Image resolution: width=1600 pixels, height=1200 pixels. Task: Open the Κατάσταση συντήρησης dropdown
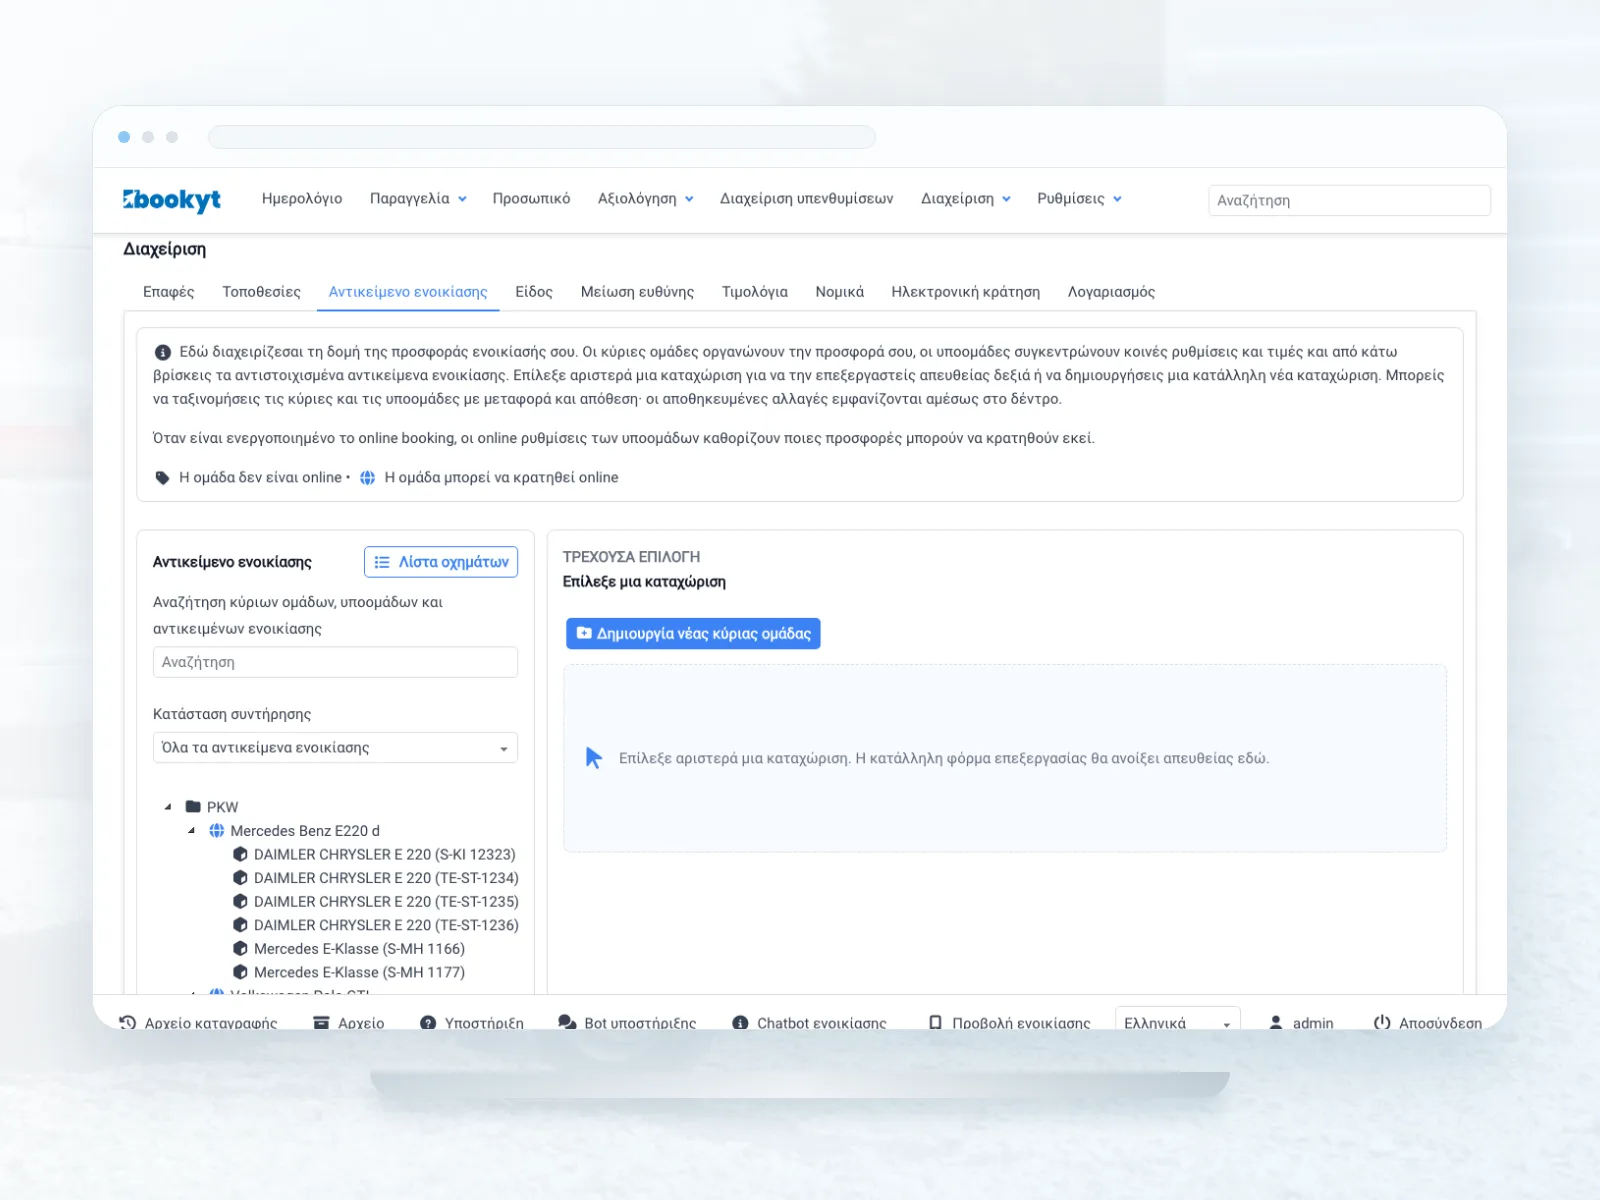(x=335, y=748)
